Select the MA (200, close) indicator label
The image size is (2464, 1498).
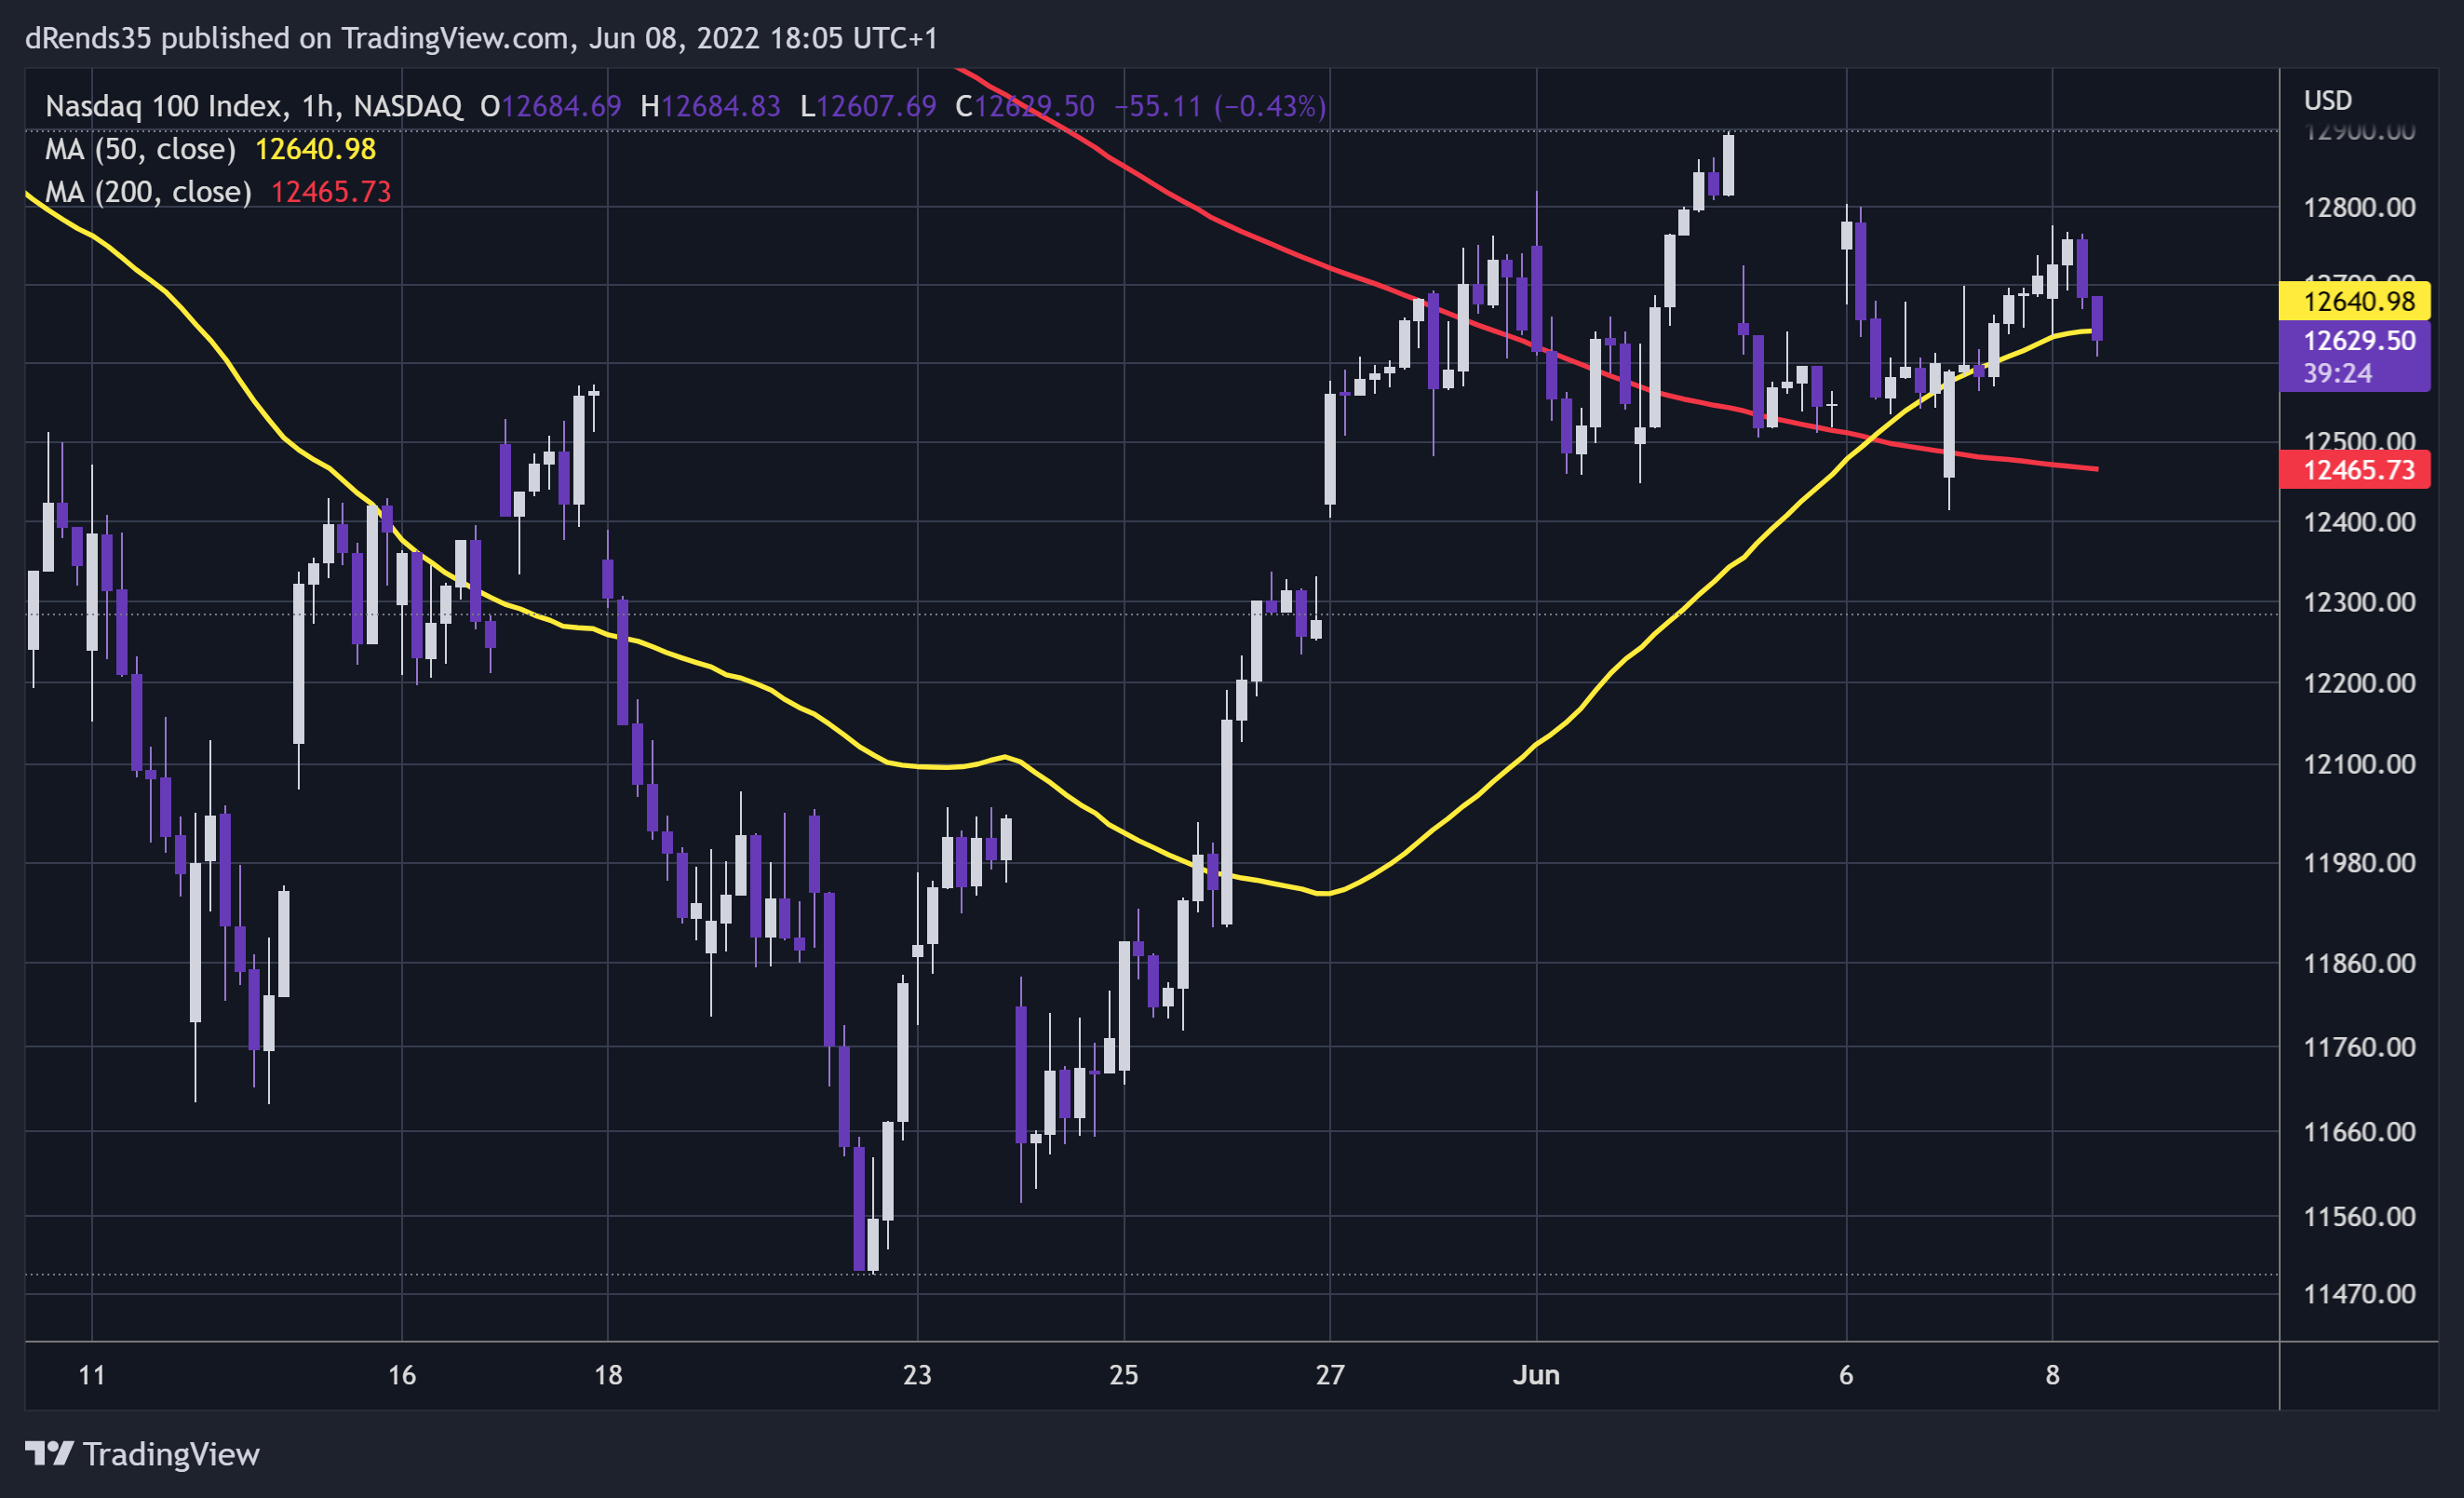click(x=148, y=191)
